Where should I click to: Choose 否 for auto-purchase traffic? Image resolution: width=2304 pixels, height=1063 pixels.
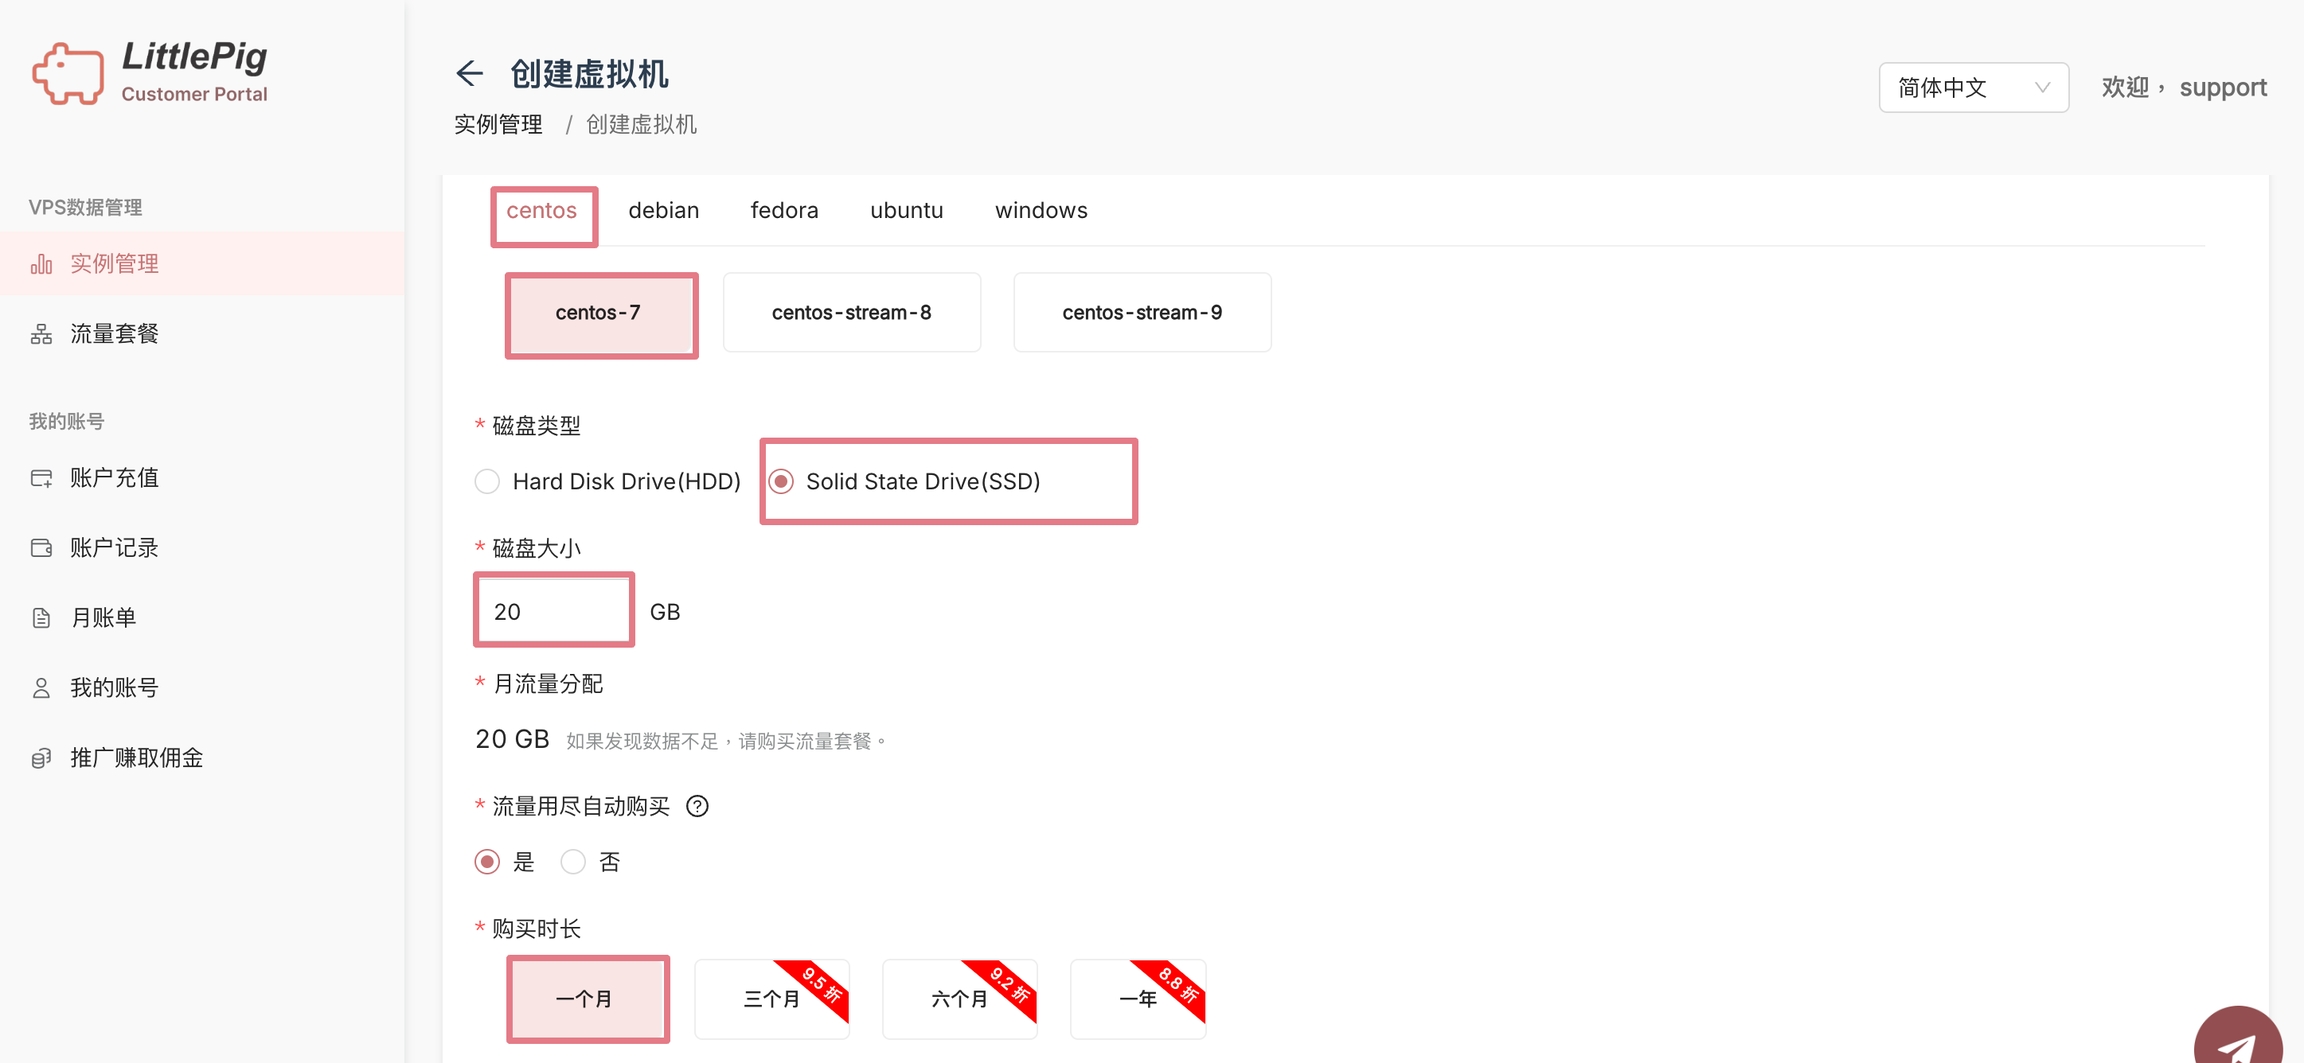(573, 862)
